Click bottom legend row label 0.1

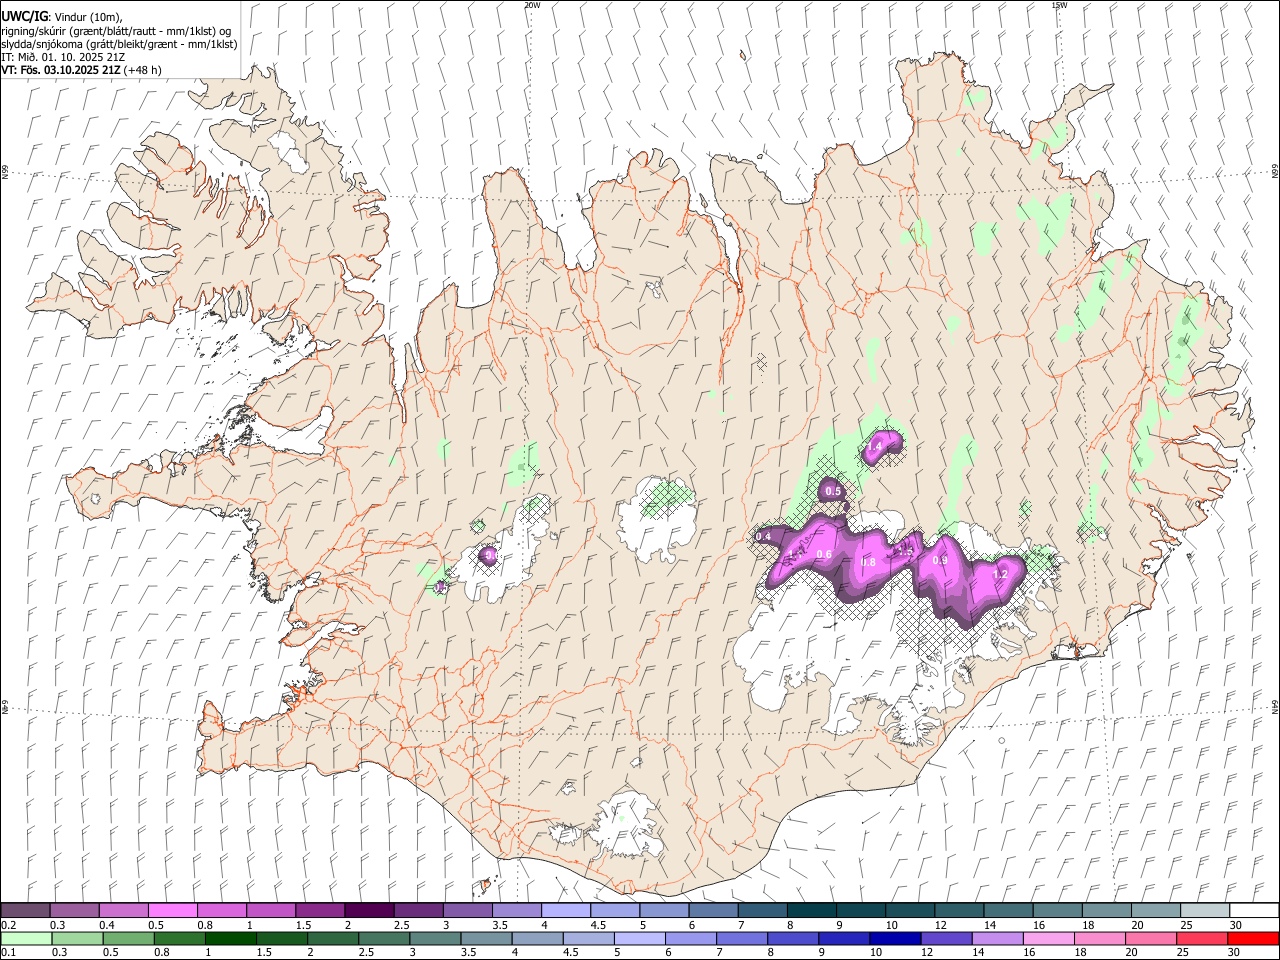pyautogui.click(x=8, y=953)
